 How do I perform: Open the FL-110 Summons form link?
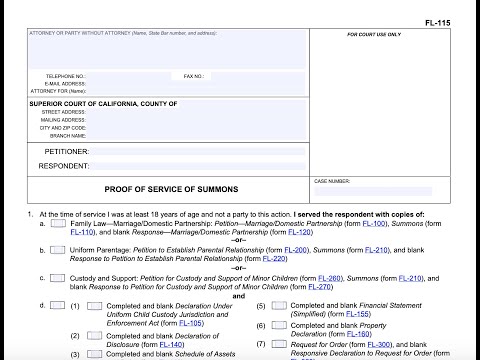pos(82,232)
